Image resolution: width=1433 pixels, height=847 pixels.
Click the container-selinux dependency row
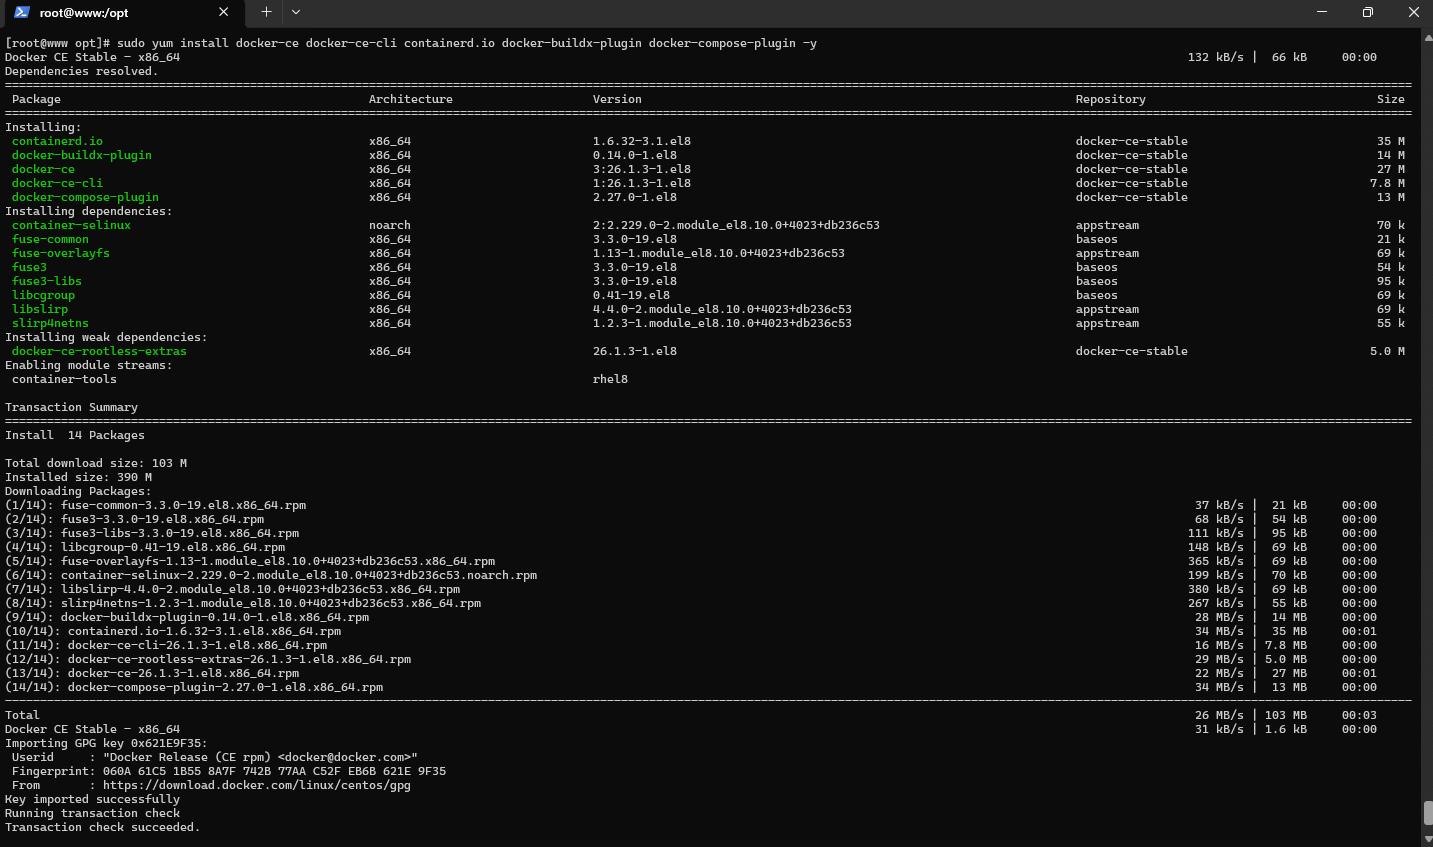[708, 225]
